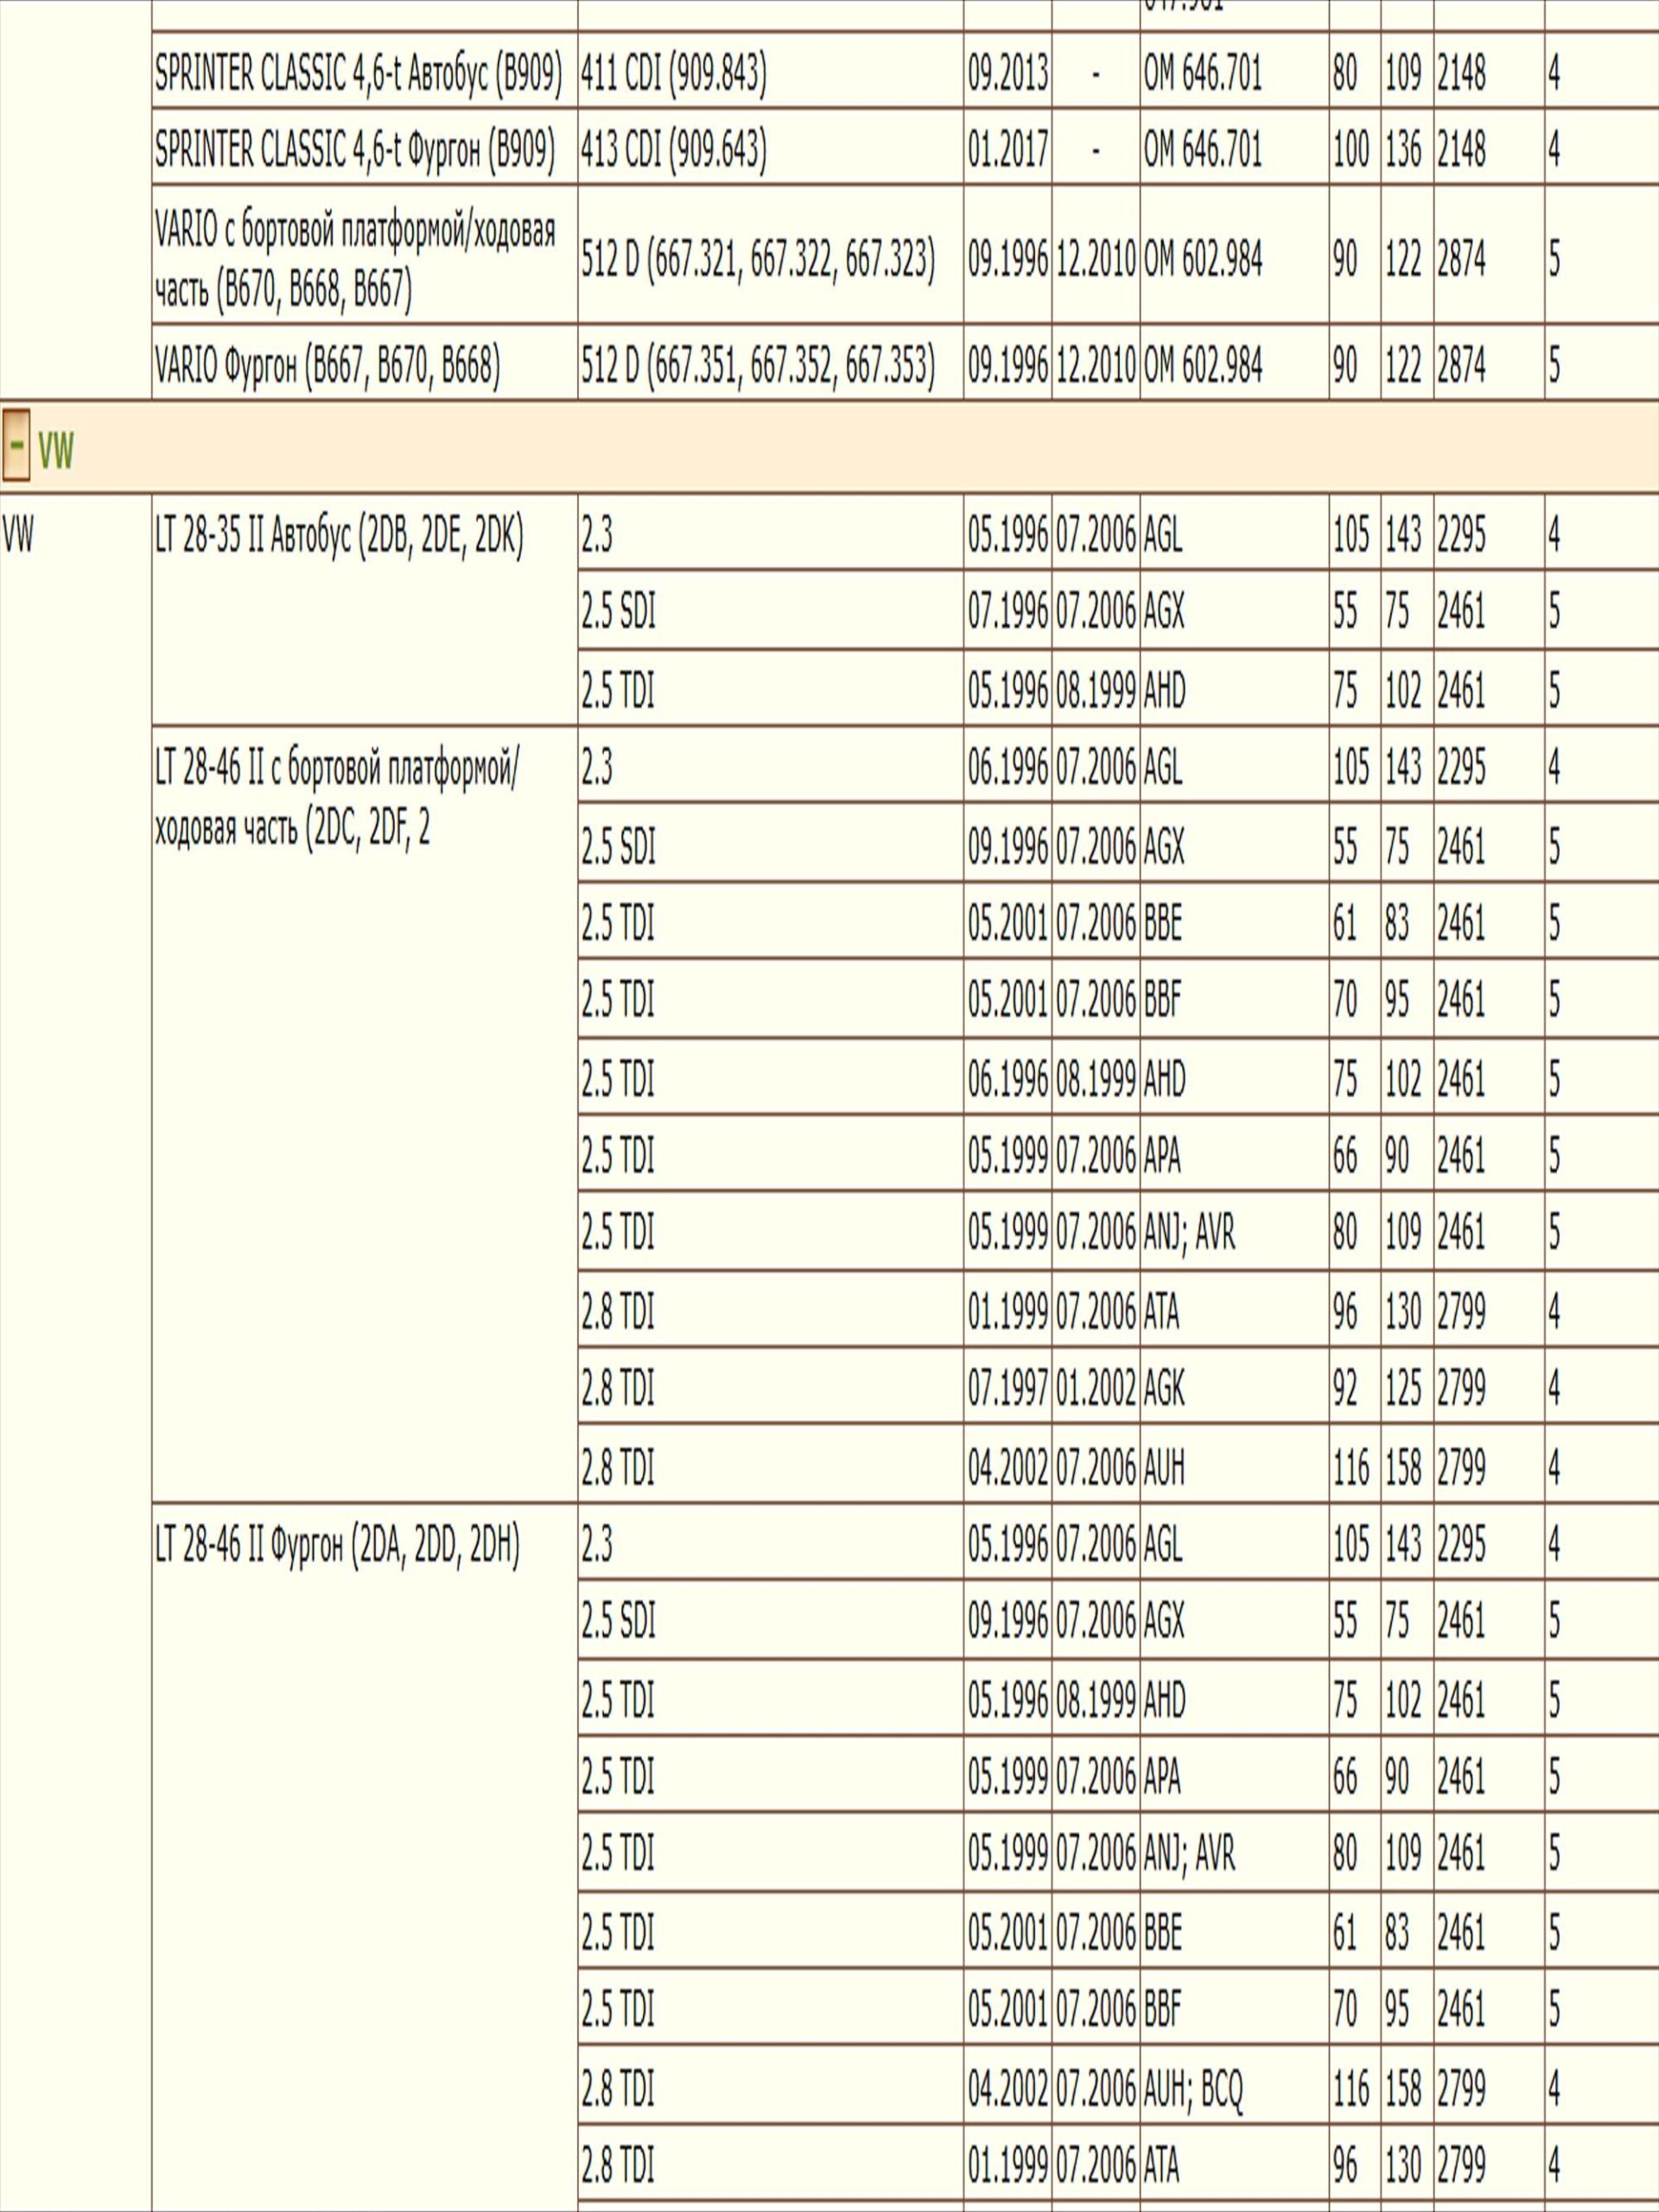Click the AGK engine code cell
The width and height of the screenshot is (1659, 2212).
click(1164, 1389)
